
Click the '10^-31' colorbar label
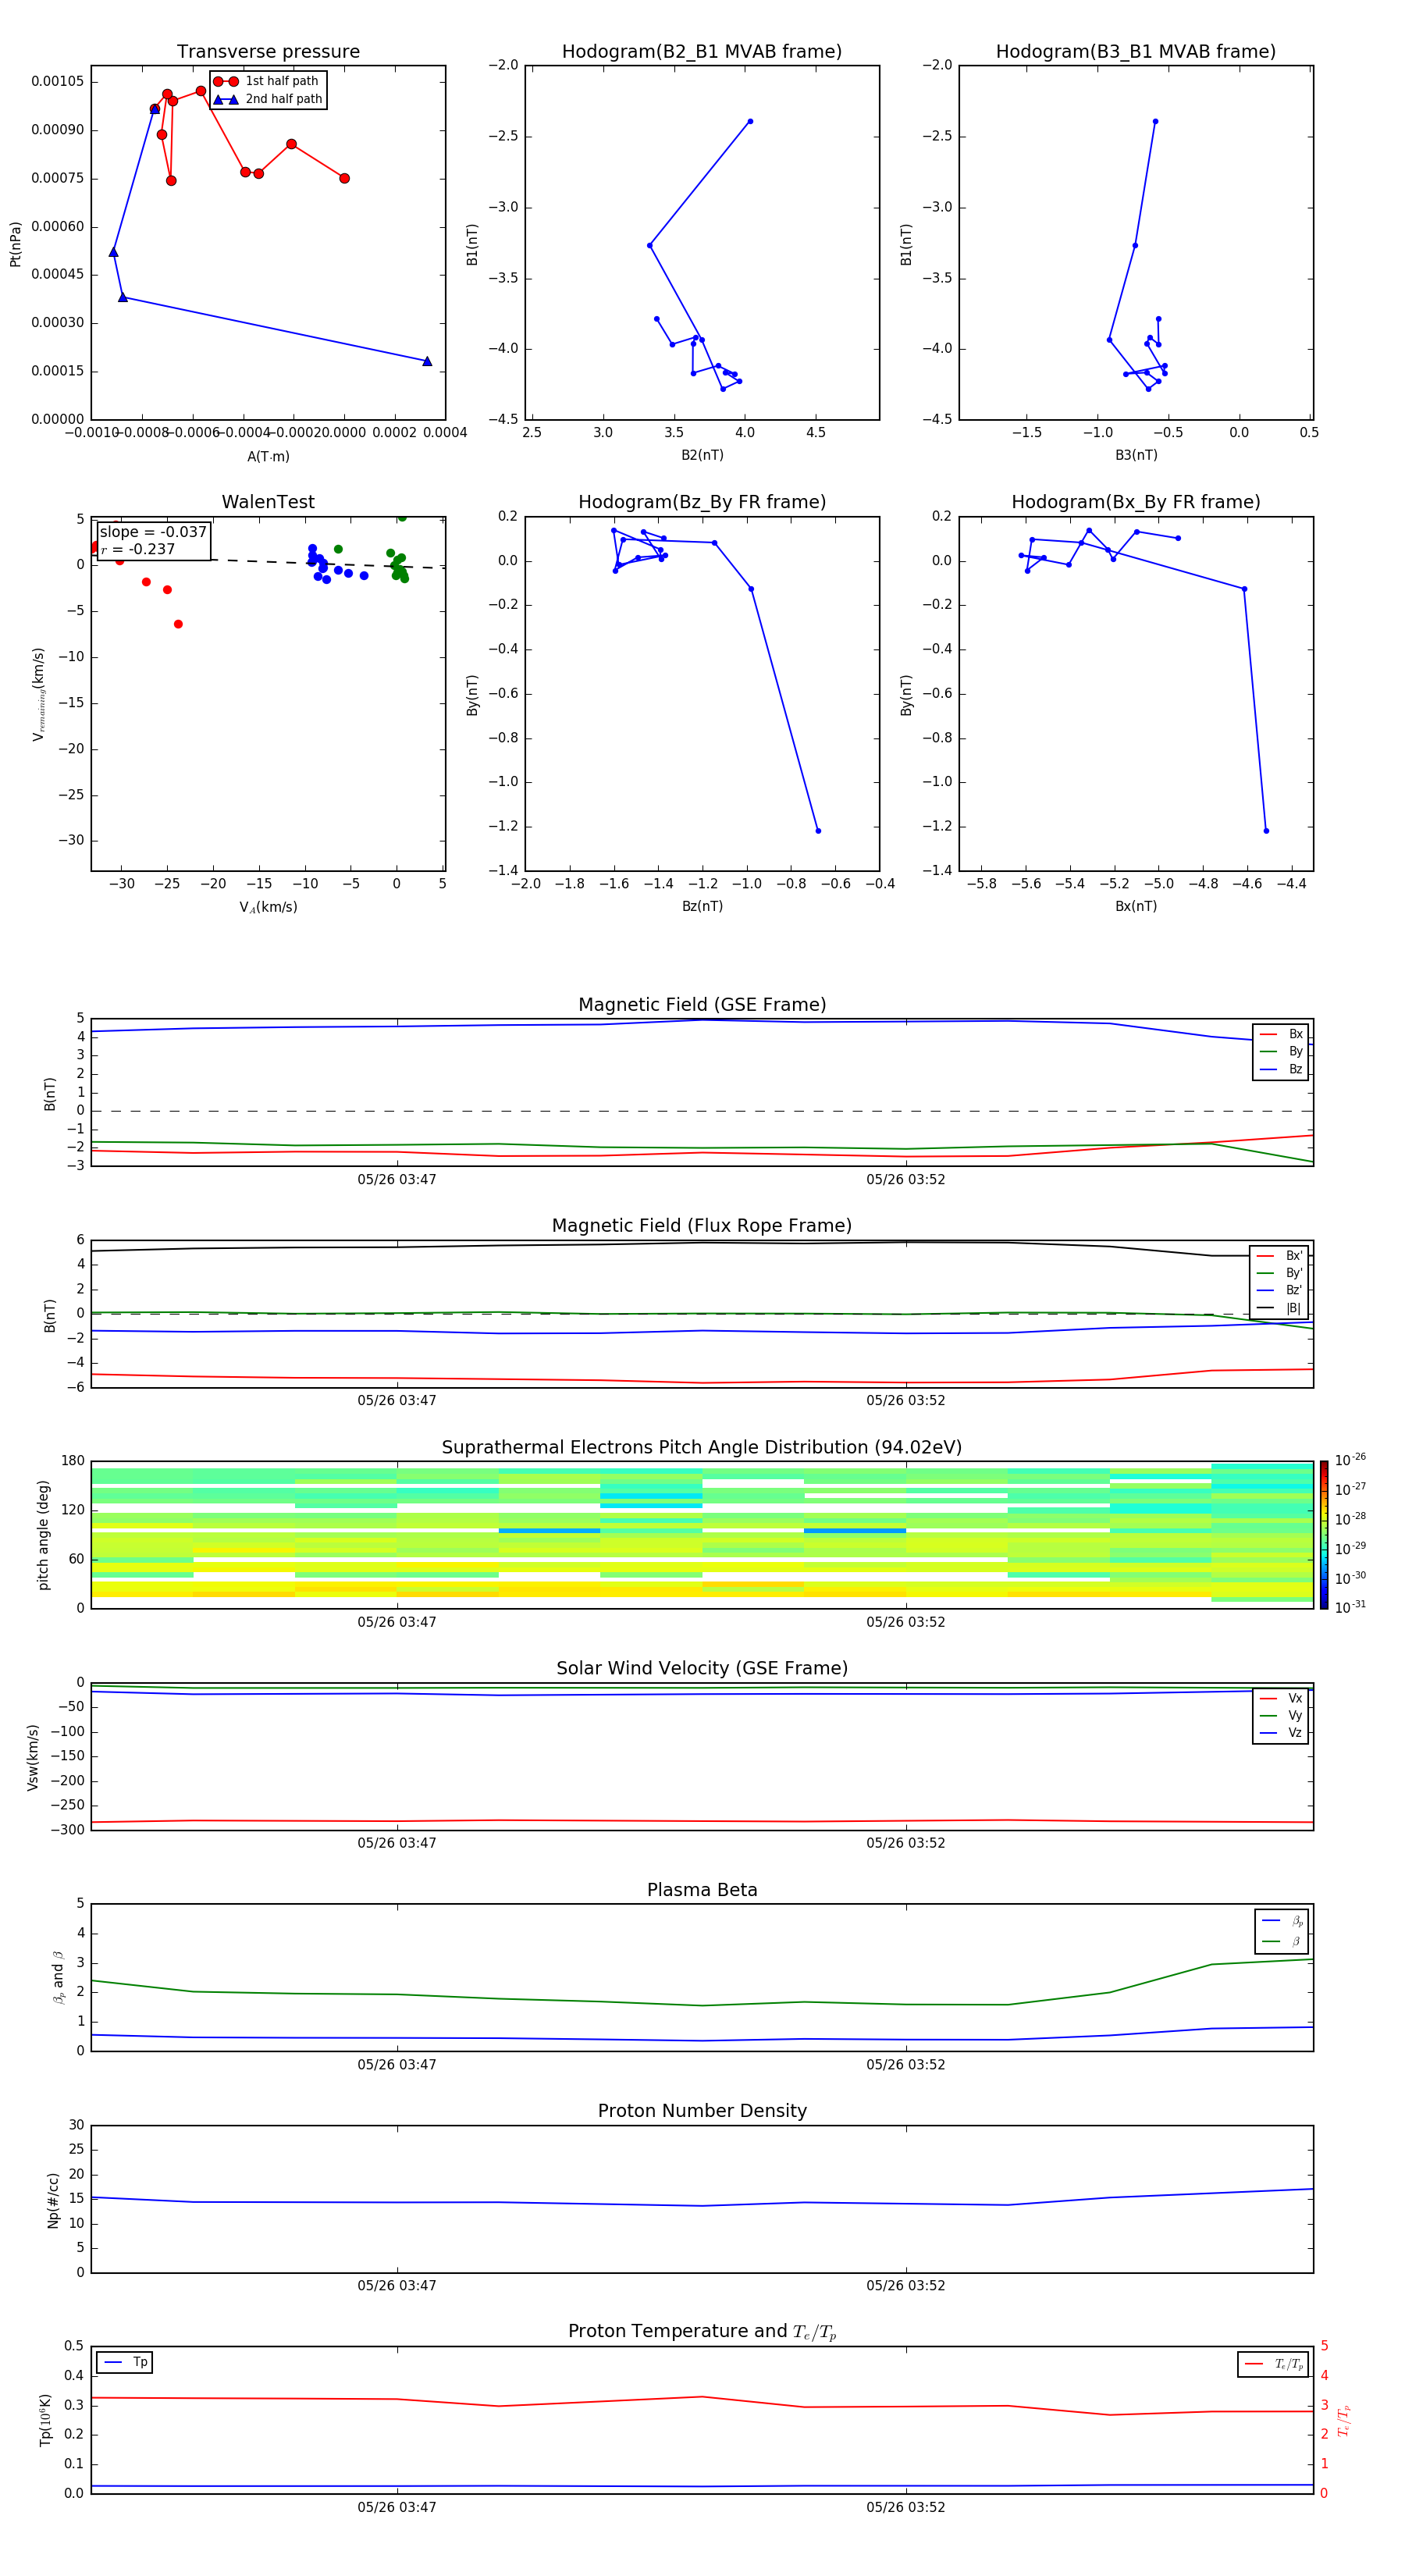[1350, 1607]
